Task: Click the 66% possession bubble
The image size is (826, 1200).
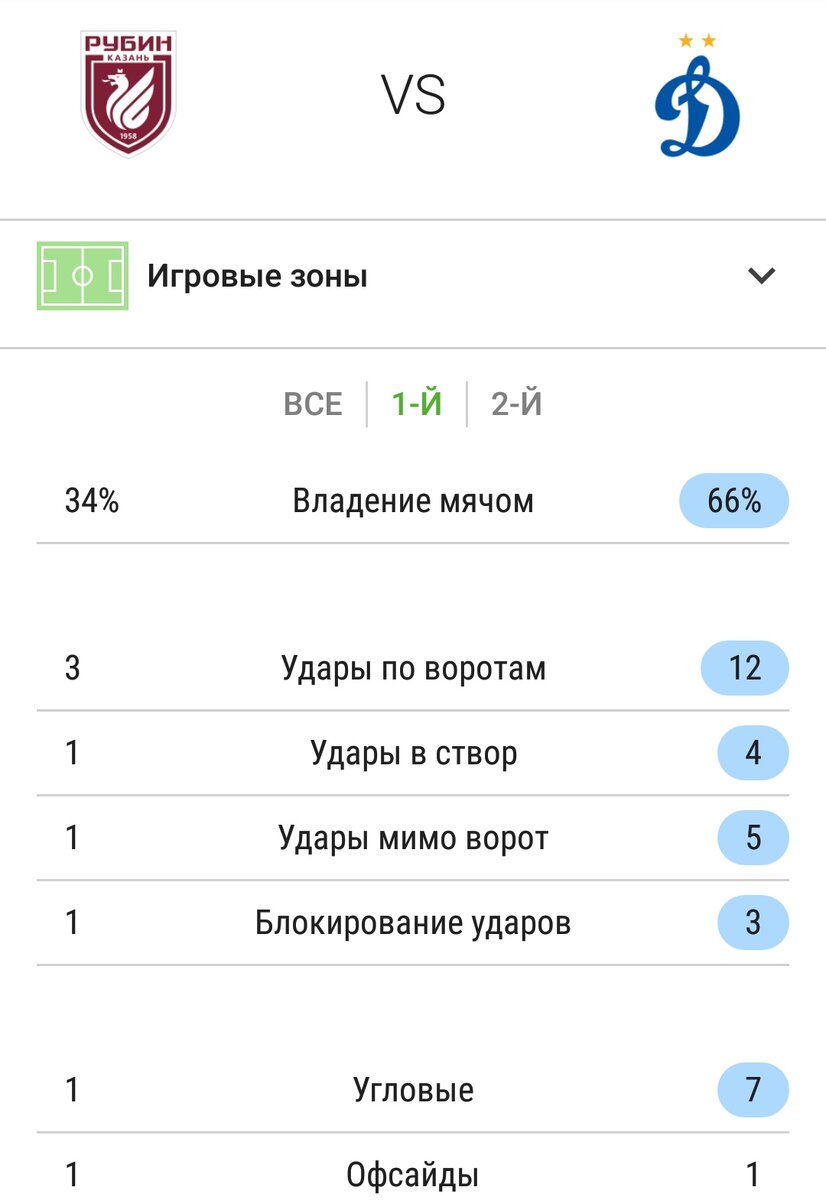Action: (731, 500)
